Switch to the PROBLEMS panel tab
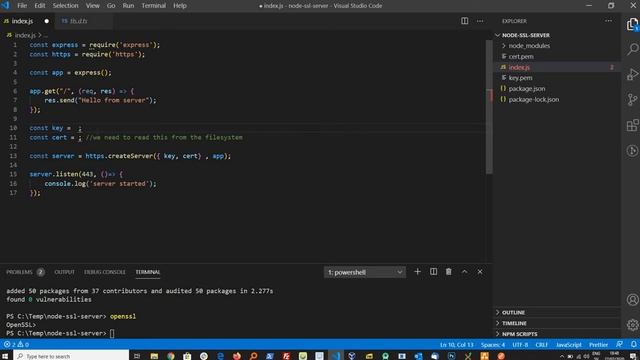Viewport: 640px width, 360px height. point(25,272)
